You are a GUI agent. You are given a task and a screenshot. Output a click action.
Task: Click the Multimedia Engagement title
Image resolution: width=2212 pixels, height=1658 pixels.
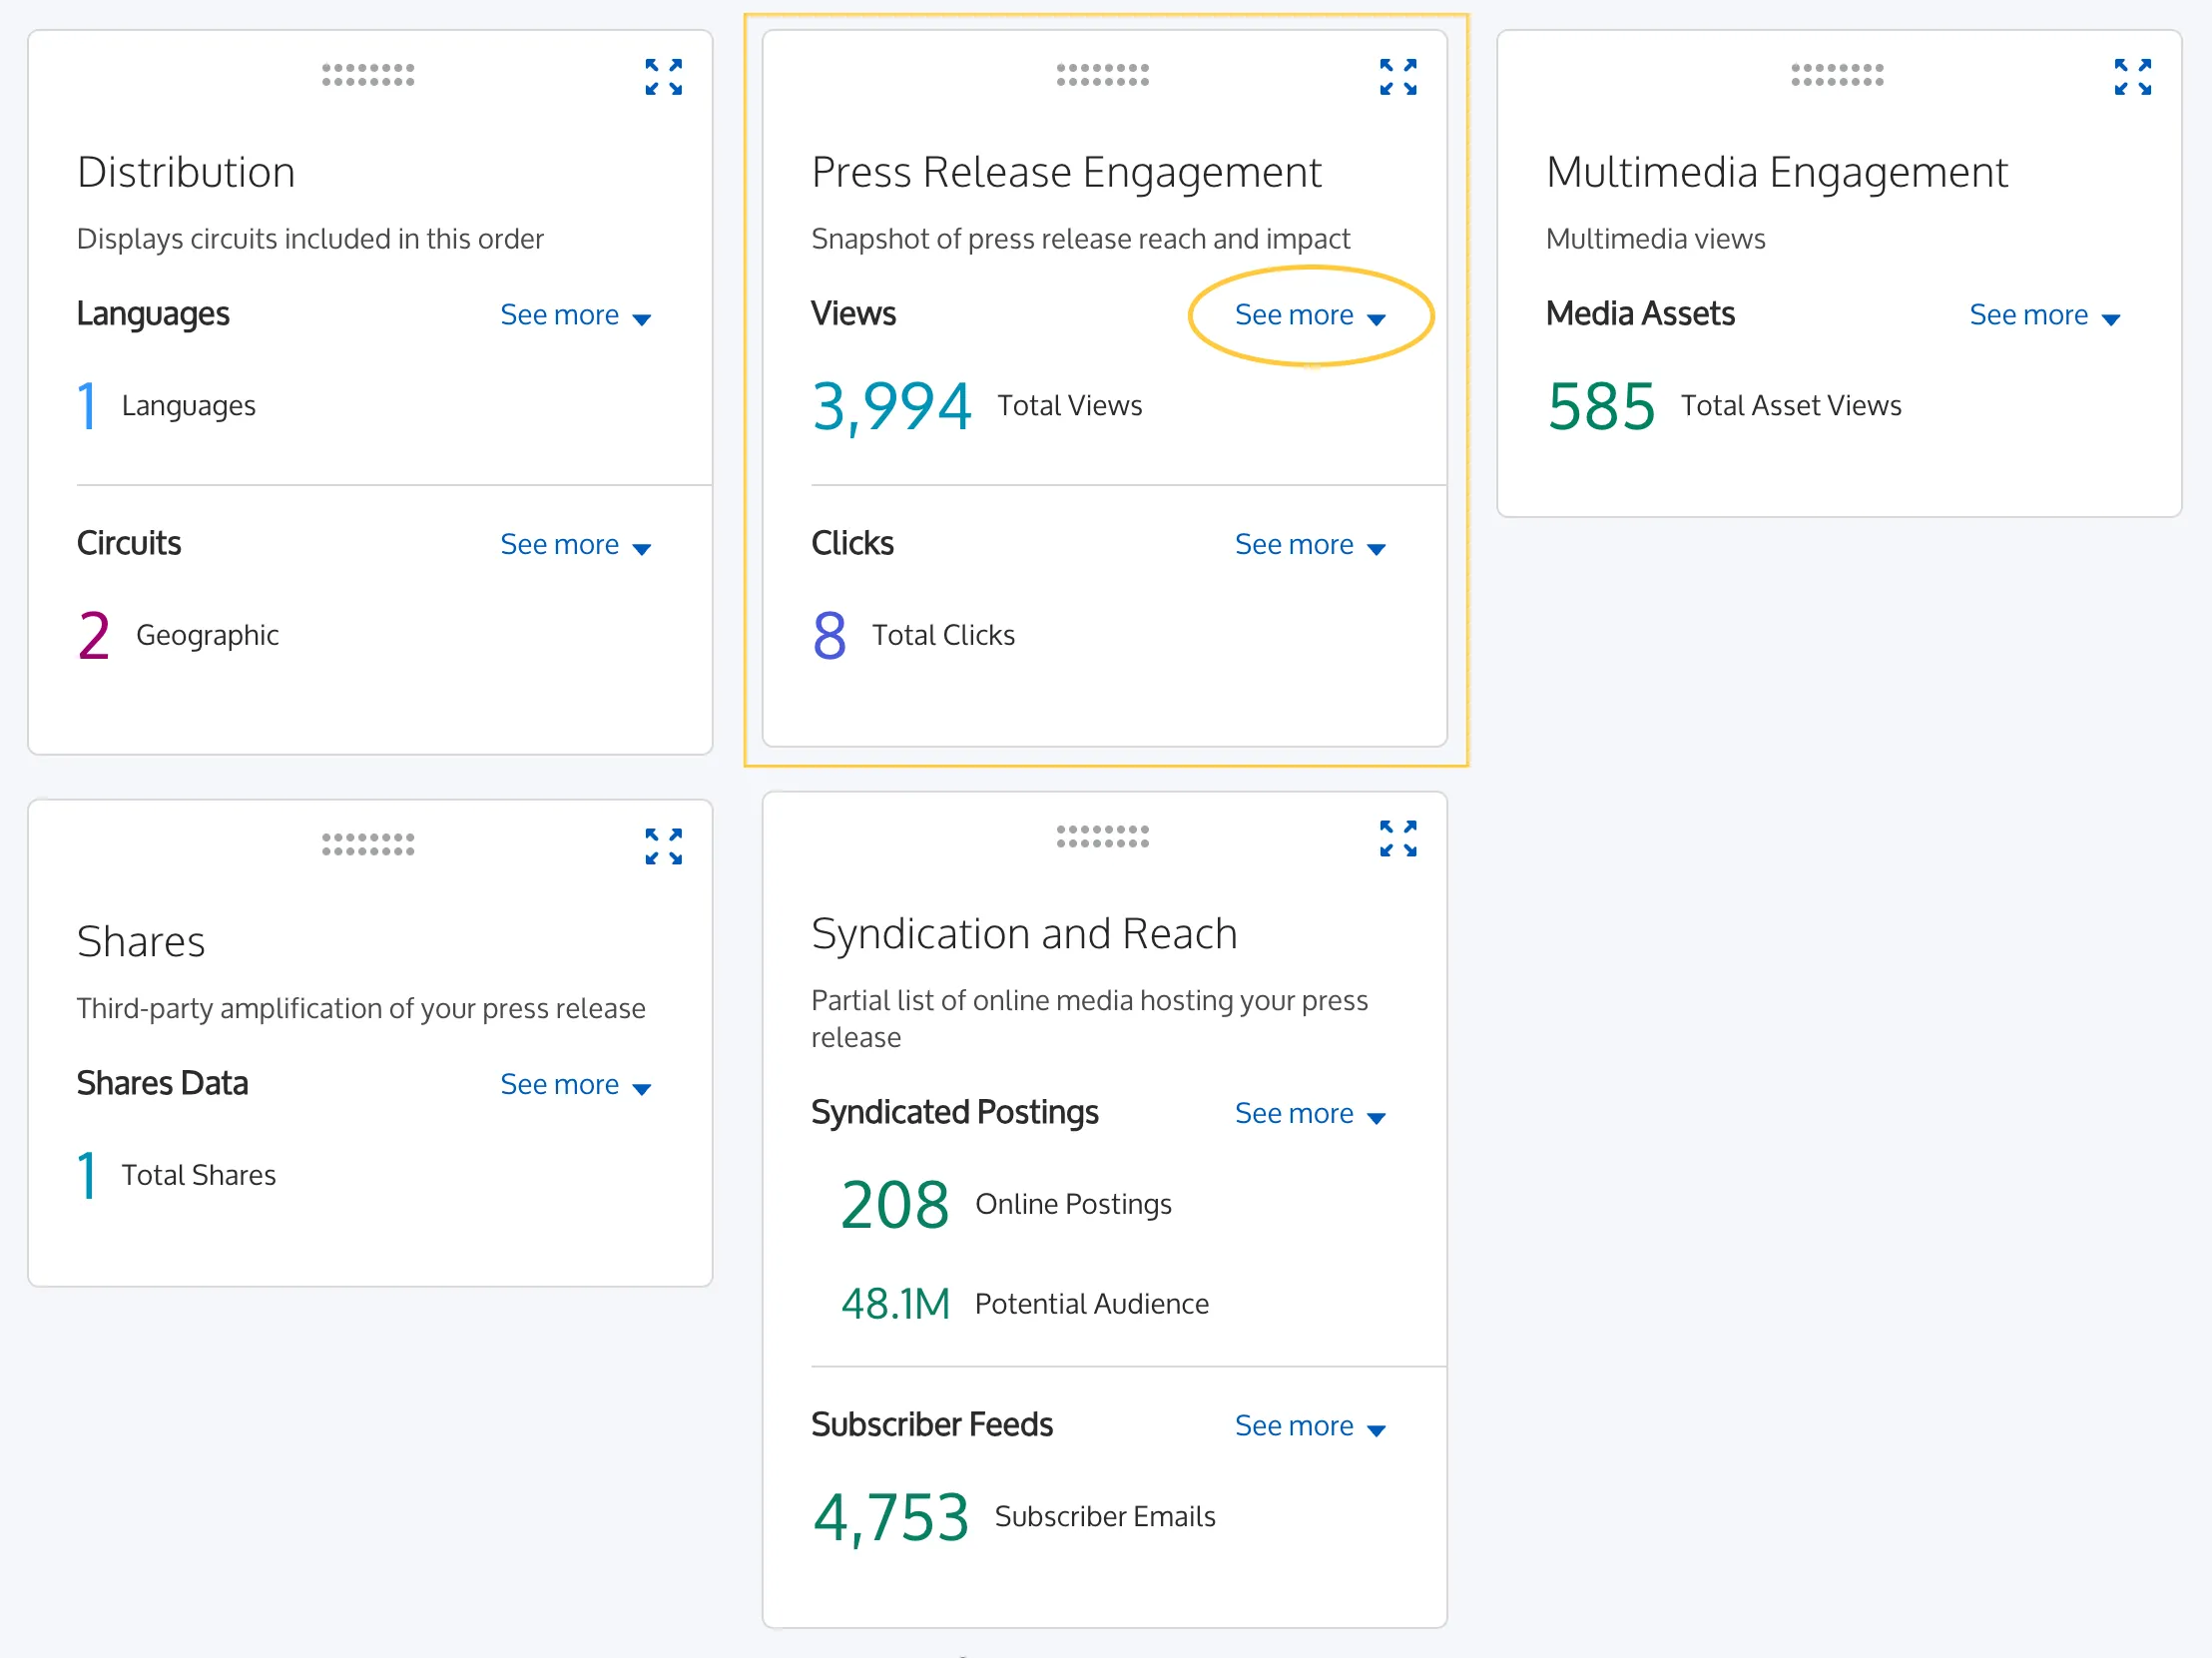tap(1777, 172)
